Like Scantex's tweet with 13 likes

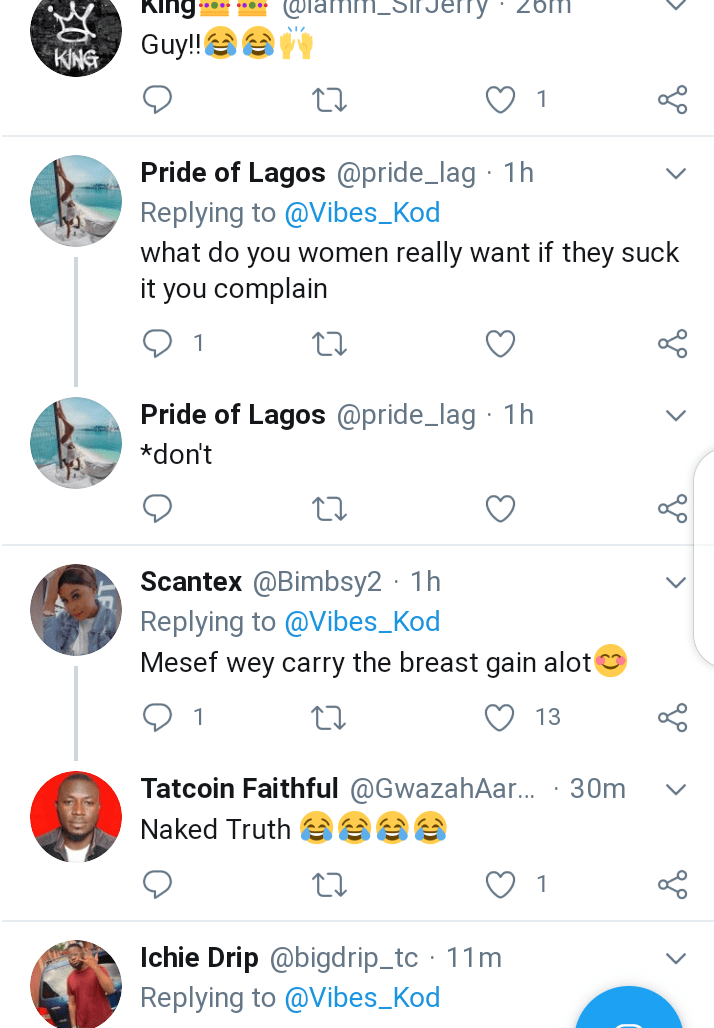click(500, 717)
